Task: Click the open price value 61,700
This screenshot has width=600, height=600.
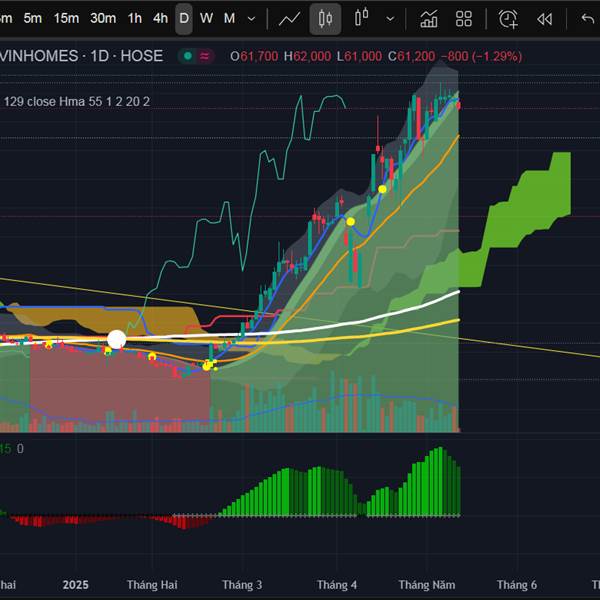Action: (259, 57)
